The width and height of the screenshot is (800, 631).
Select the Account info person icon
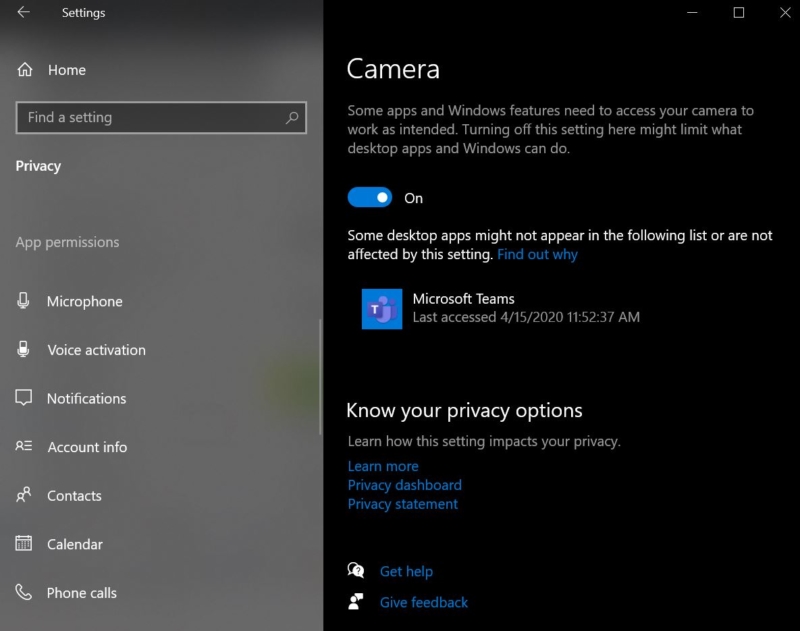(x=23, y=447)
